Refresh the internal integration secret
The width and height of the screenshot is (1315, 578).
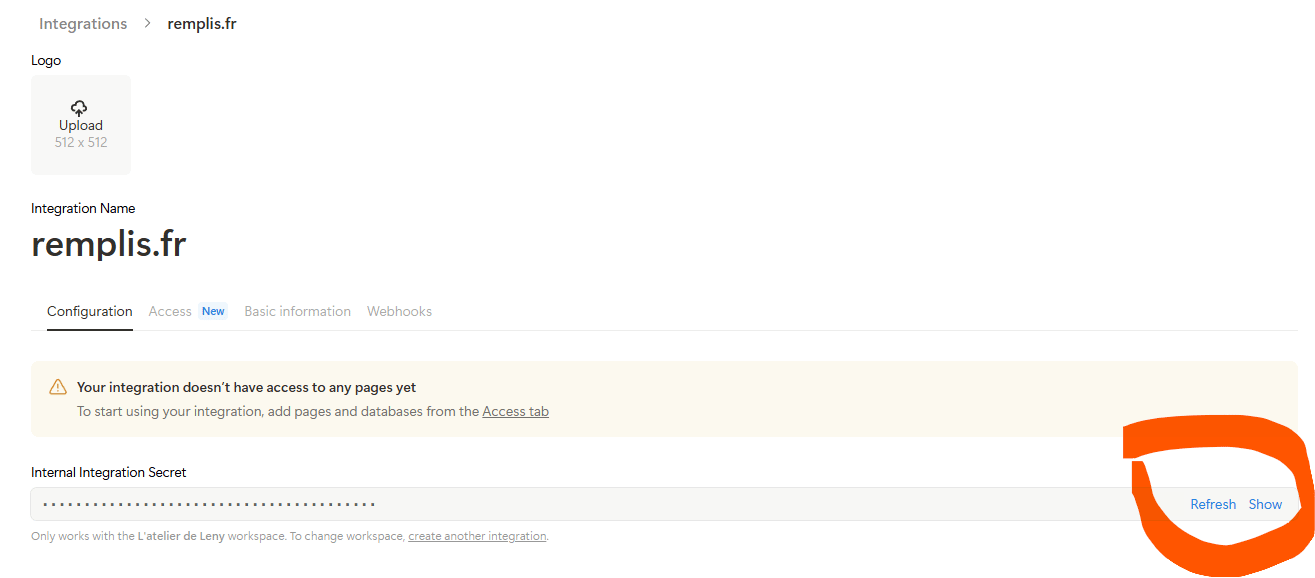[1213, 504]
